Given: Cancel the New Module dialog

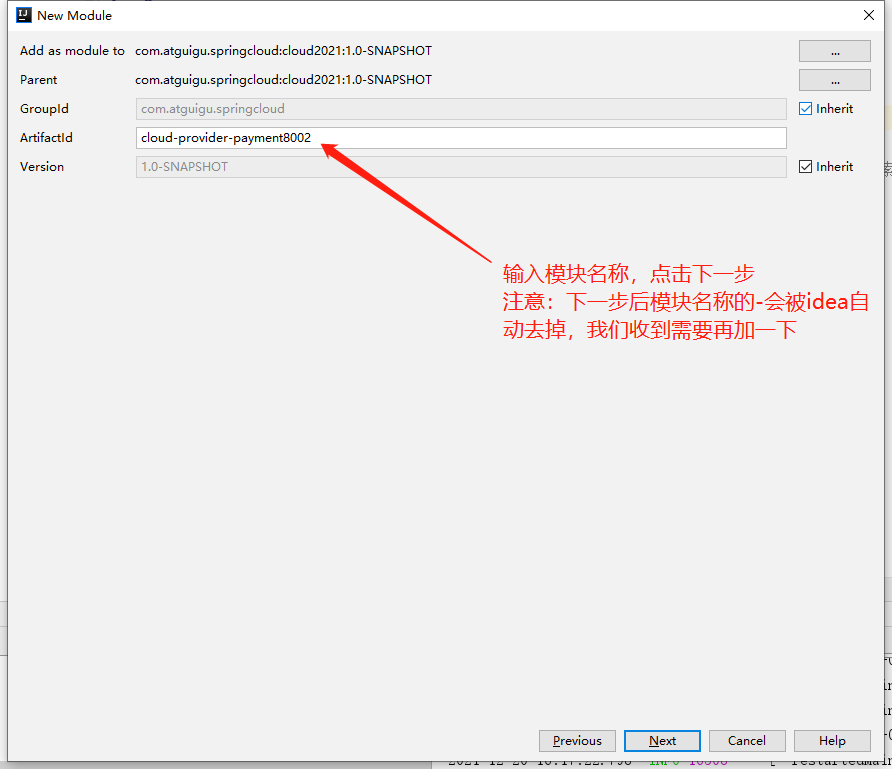Looking at the screenshot, I should point(747,741).
